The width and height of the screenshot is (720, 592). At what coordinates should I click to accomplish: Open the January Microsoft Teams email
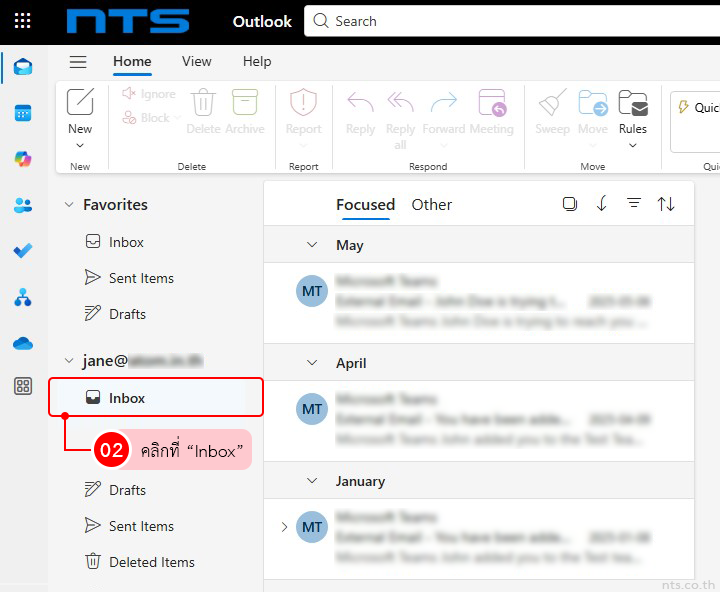478,539
